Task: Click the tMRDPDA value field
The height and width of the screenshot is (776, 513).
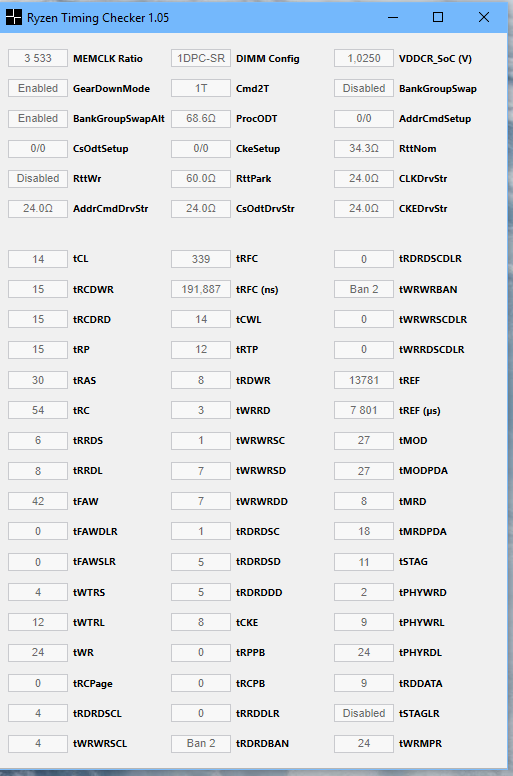Action: (x=364, y=532)
